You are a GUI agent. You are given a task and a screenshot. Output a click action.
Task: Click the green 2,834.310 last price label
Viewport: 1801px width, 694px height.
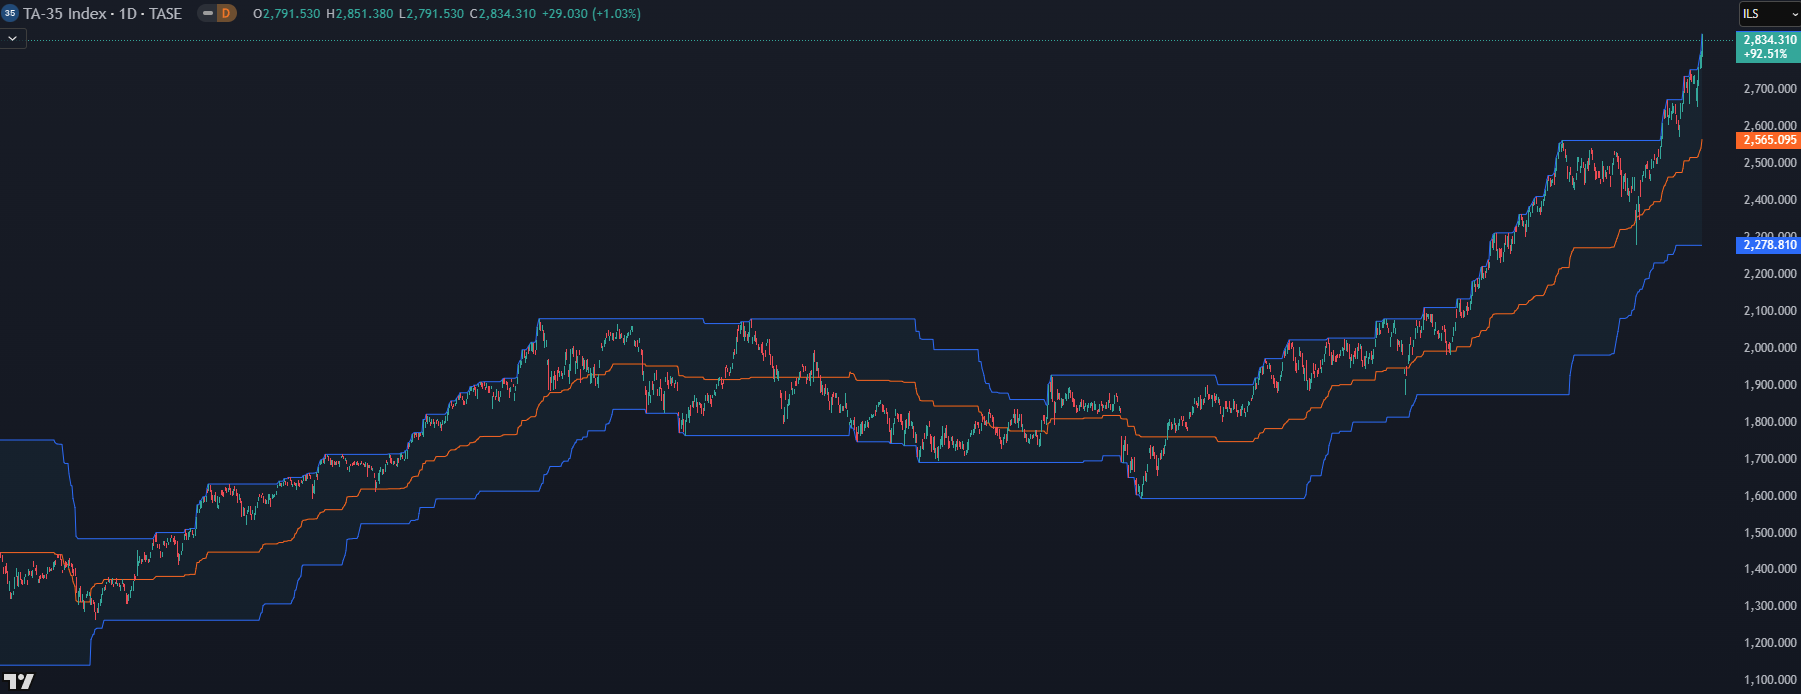click(1768, 47)
